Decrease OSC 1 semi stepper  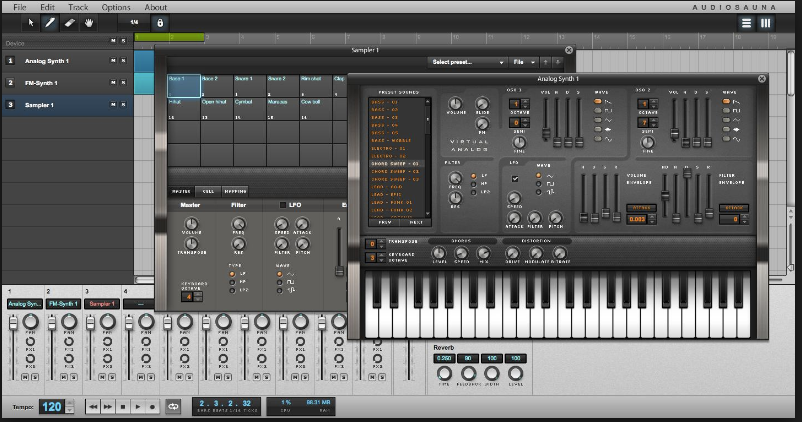525,125
